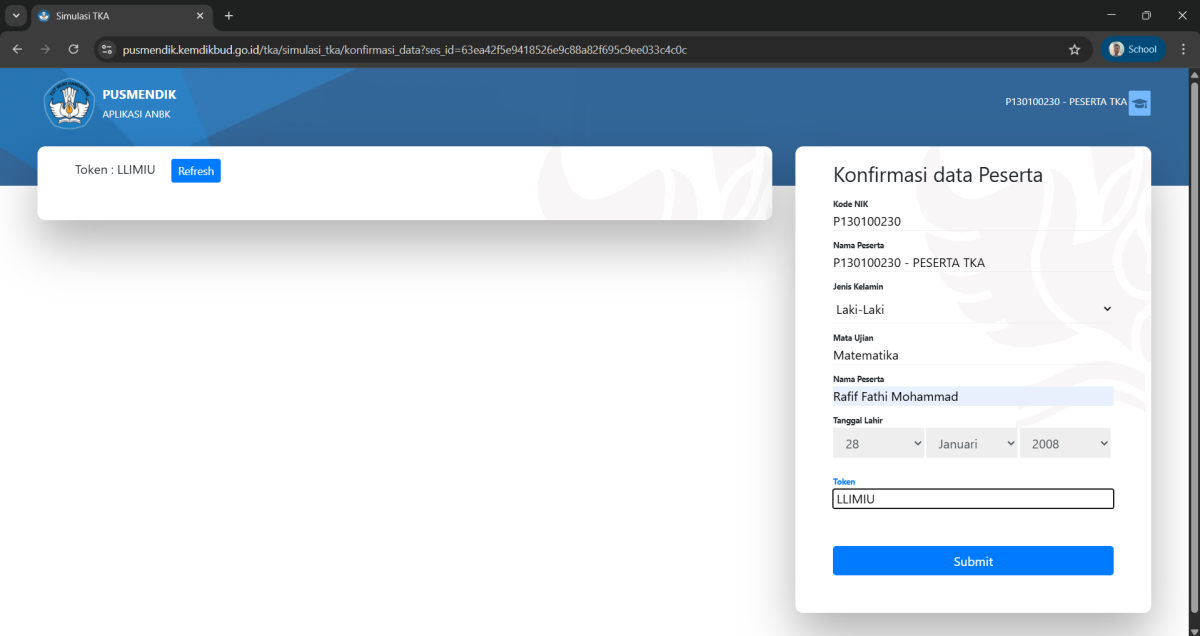Close the Simulasi TKA tab
The image size is (1200, 636).
[x=200, y=16]
